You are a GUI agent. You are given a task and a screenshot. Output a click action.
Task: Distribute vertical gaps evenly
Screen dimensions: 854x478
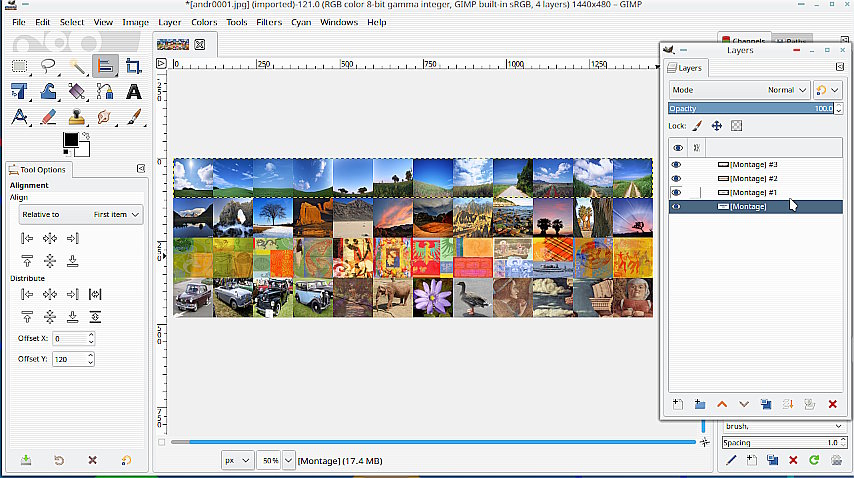(x=95, y=317)
